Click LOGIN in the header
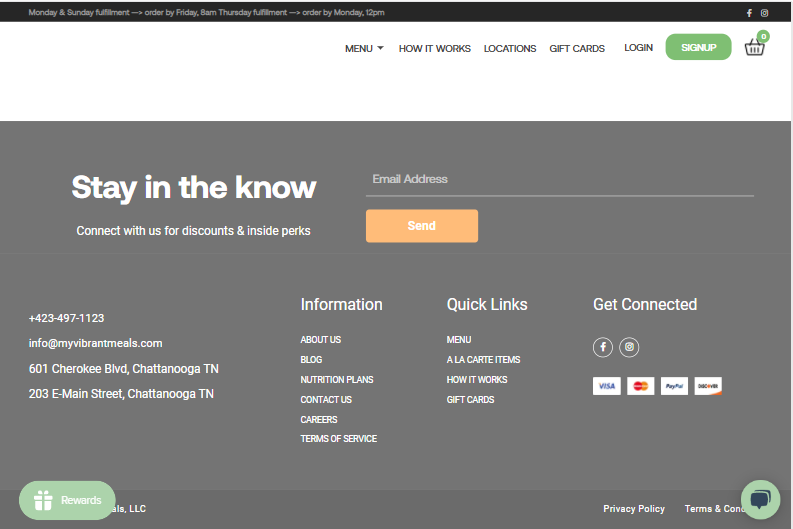Image resolution: width=793 pixels, height=529 pixels. 638,48
